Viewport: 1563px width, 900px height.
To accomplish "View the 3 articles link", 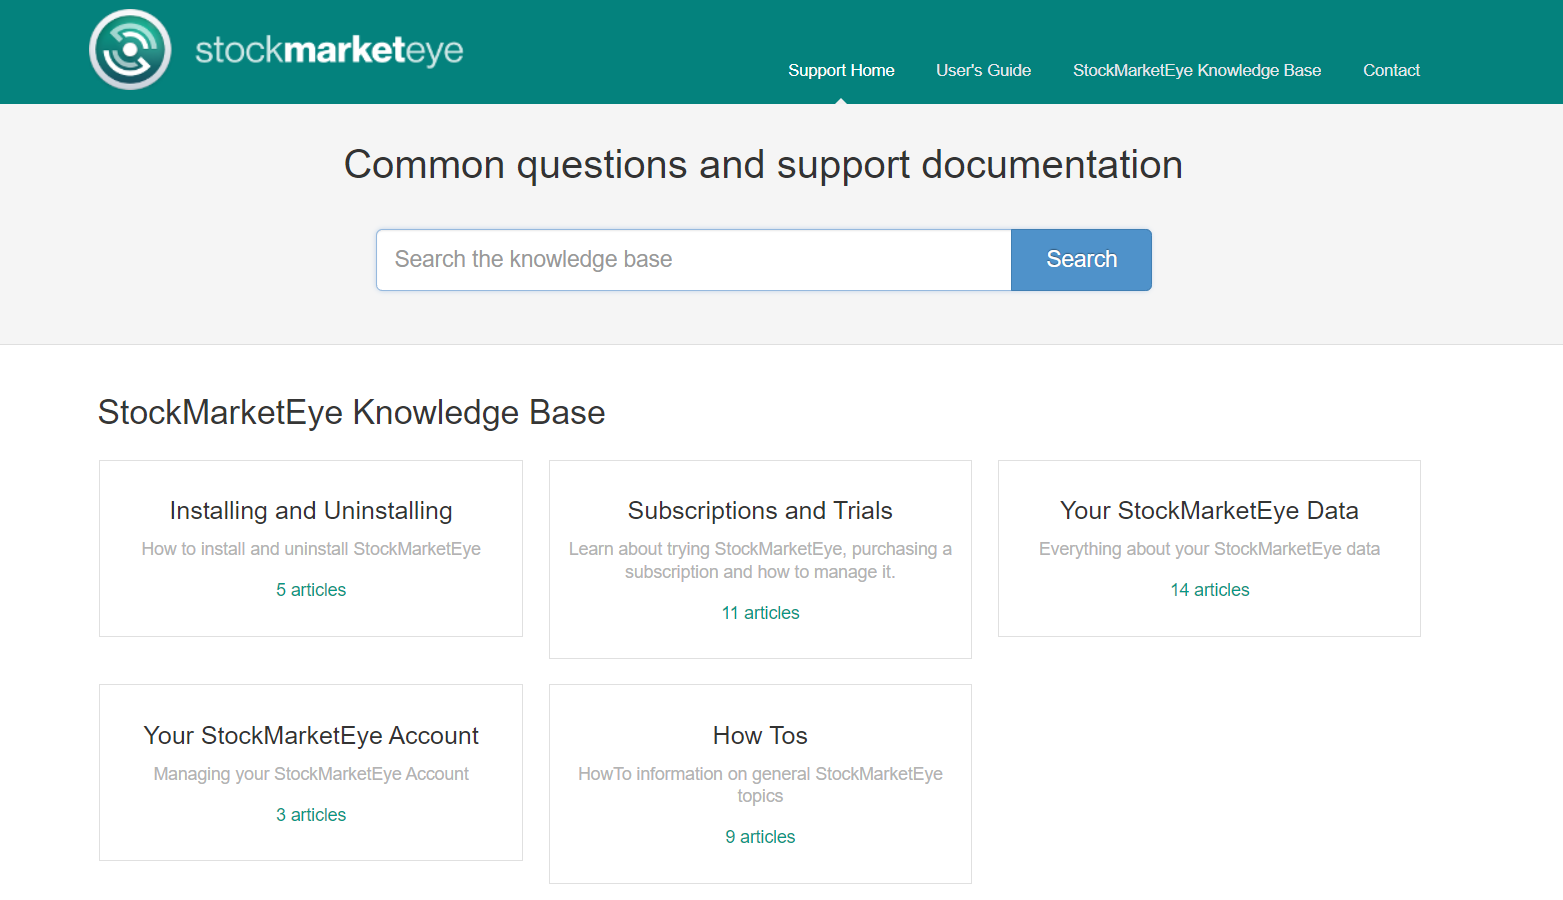I will [311, 815].
